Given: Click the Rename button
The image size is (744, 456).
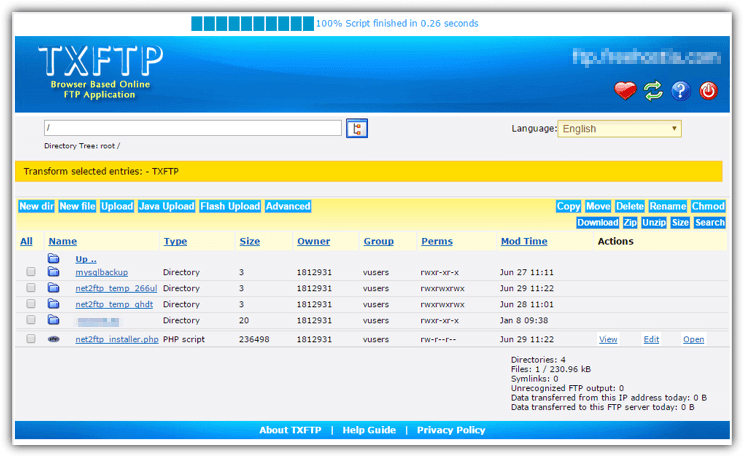Looking at the screenshot, I should coord(668,206).
